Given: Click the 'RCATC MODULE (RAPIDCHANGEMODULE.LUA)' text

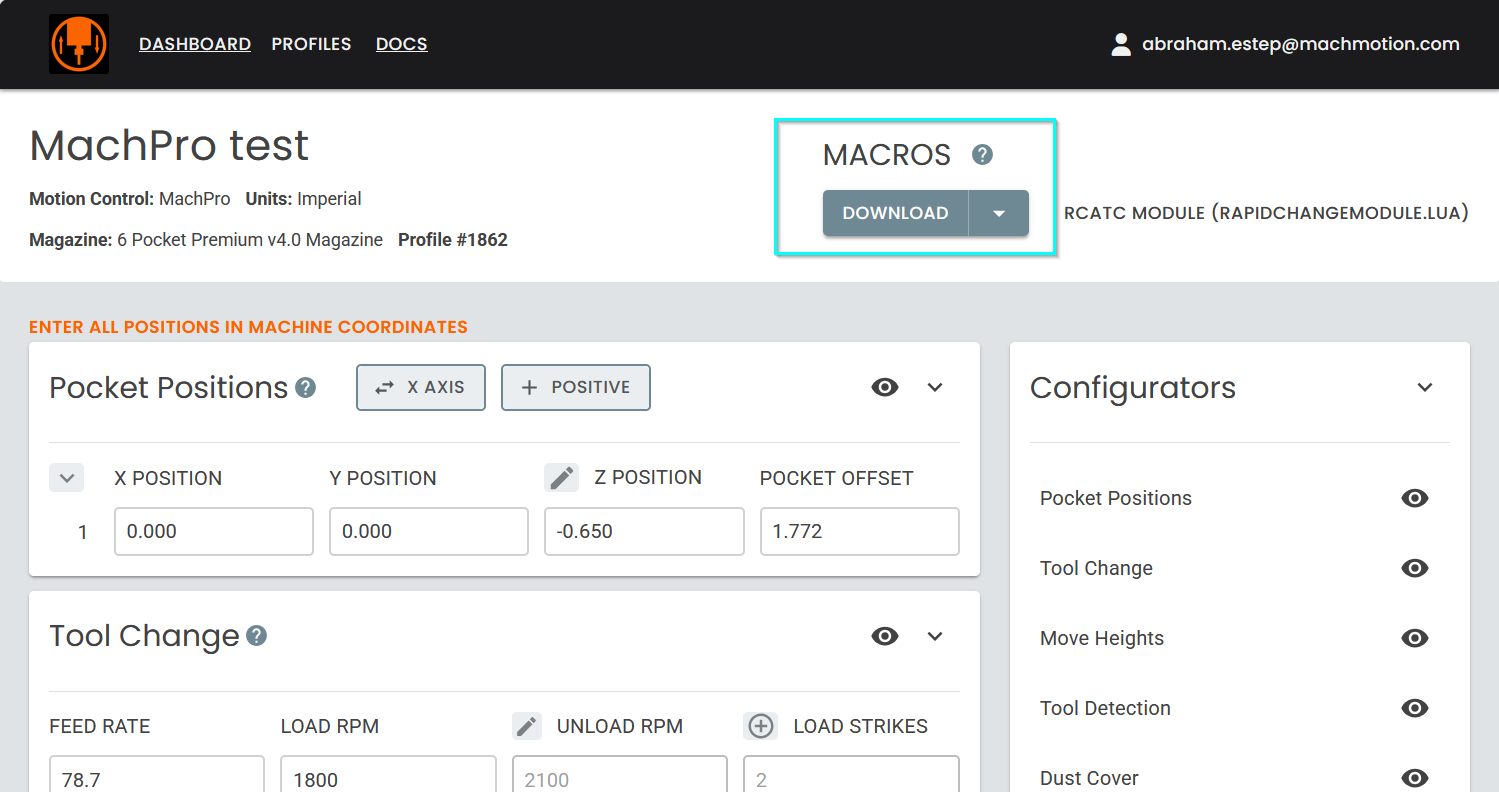Looking at the screenshot, I should point(1266,213).
